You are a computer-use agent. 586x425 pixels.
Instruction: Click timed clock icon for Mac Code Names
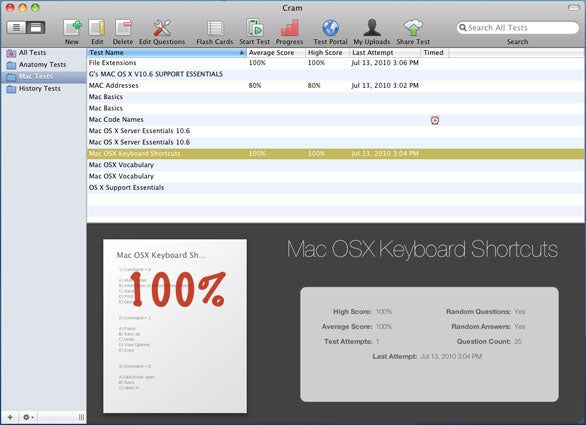click(x=435, y=120)
